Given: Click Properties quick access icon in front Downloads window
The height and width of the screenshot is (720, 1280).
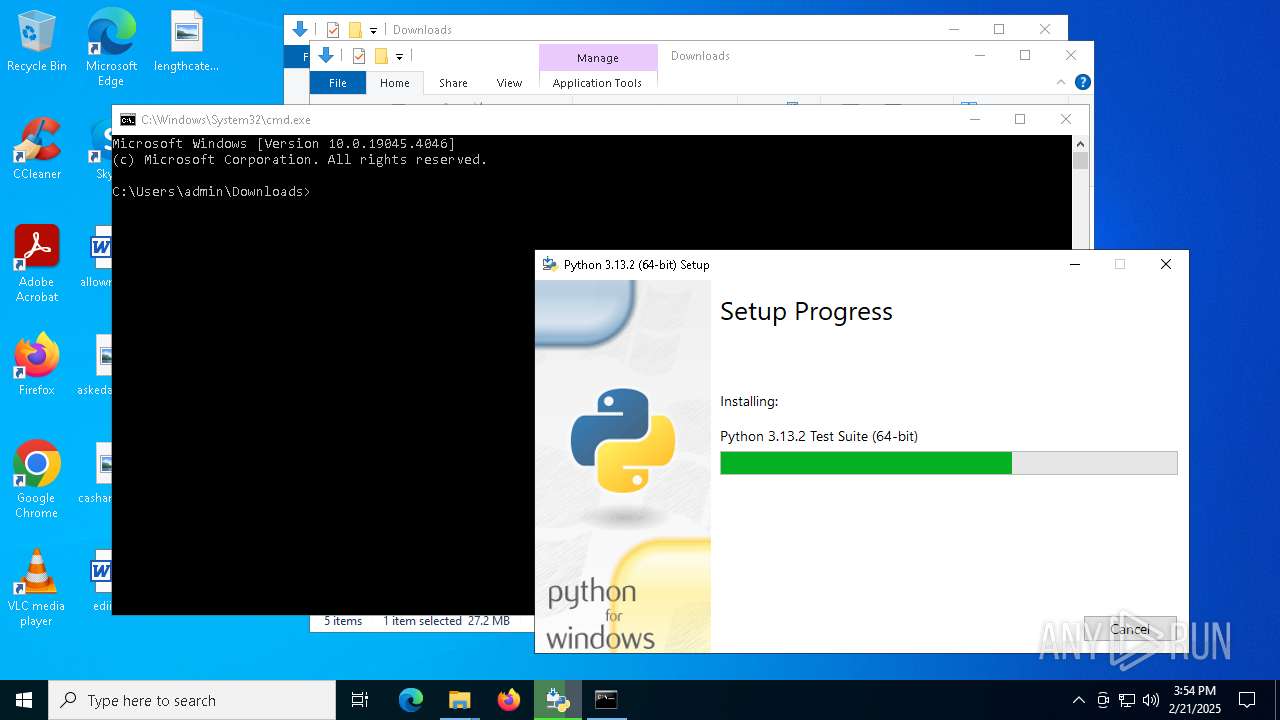Looking at the screenshot, I should click(359, 56).
